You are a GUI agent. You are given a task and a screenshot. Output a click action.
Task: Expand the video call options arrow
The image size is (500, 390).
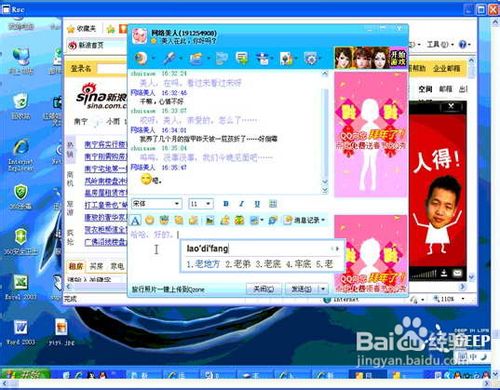pos(153,59)
